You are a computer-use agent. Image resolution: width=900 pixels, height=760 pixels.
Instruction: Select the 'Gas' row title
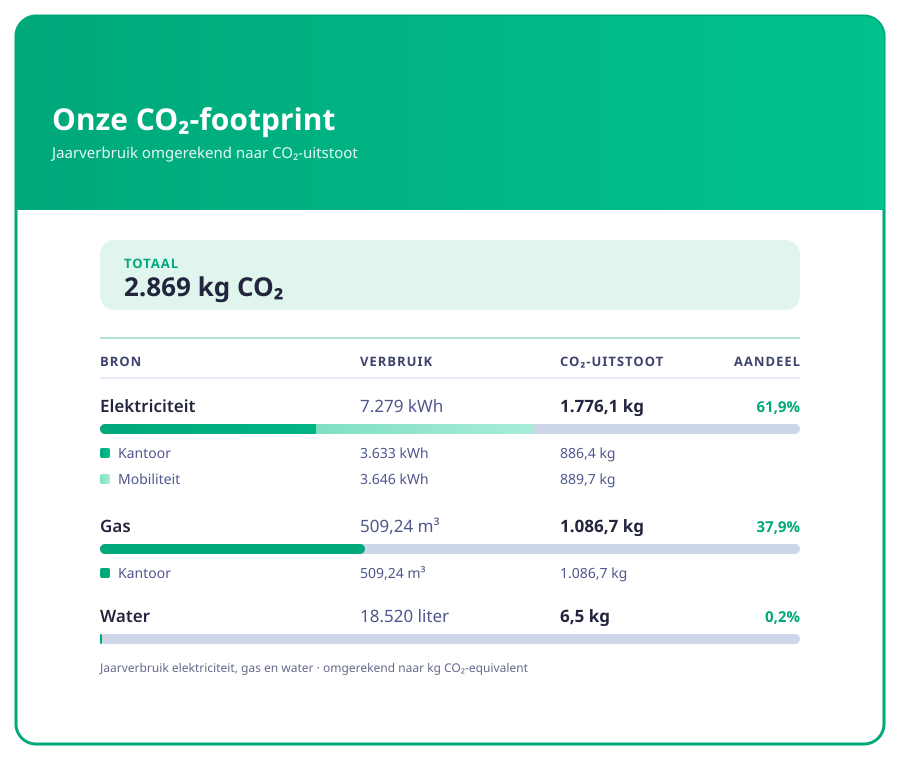coord(115,526)
